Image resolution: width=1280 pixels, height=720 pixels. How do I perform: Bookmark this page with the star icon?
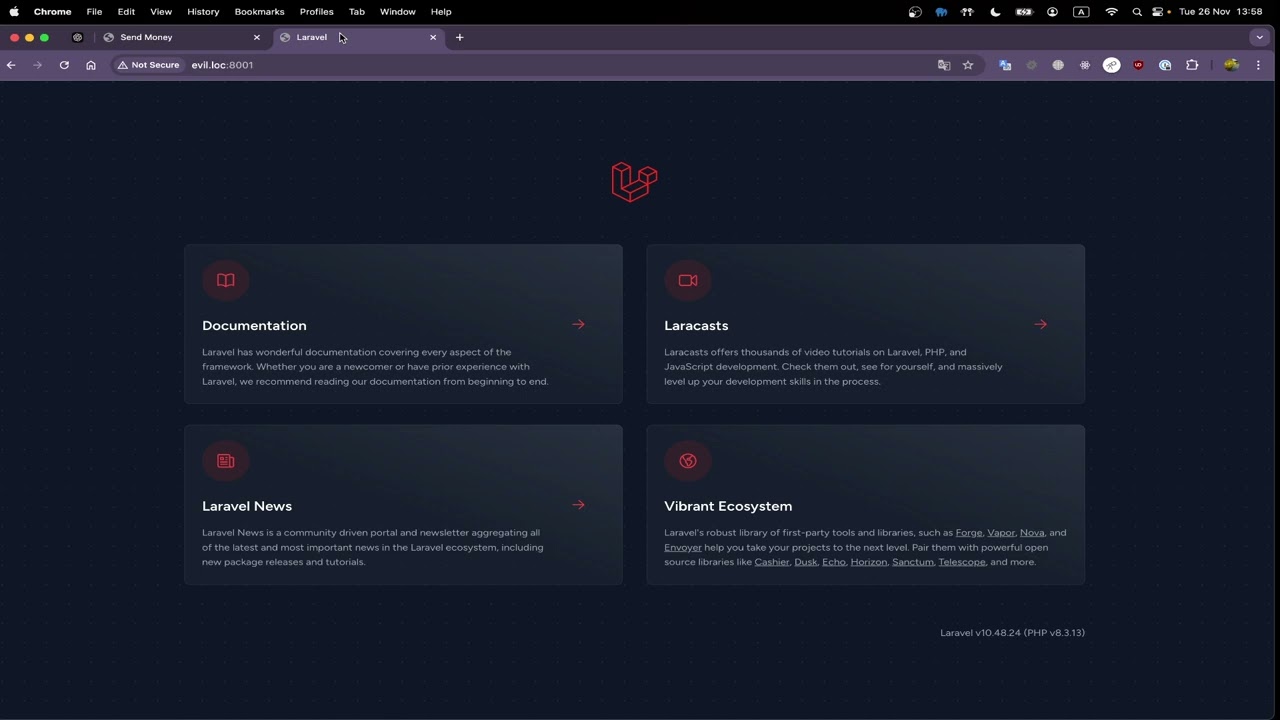(x=968, y=65)
